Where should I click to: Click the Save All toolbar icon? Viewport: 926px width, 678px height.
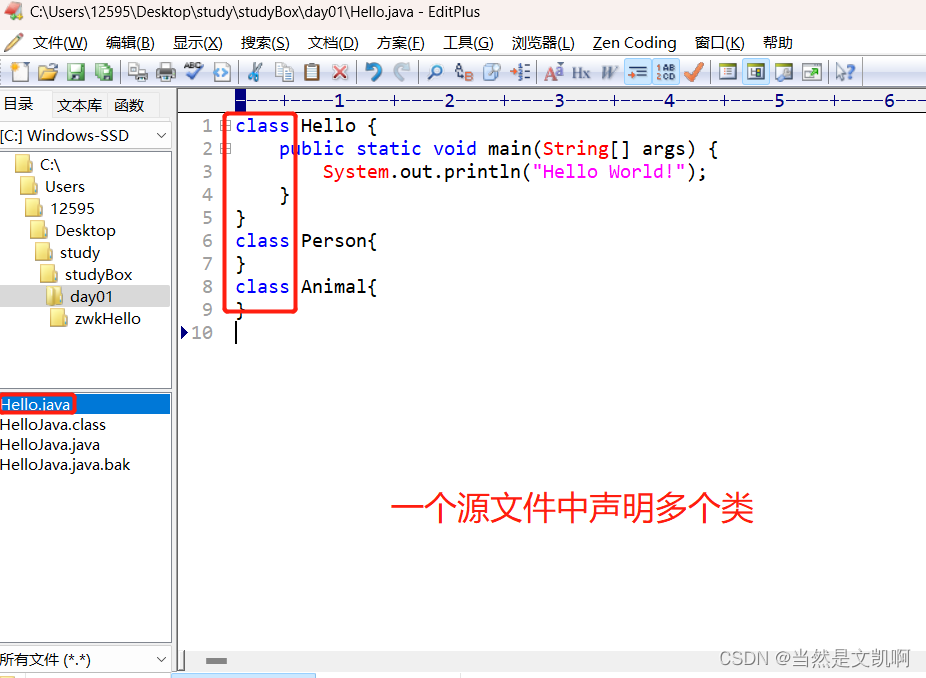click(102, 71)
